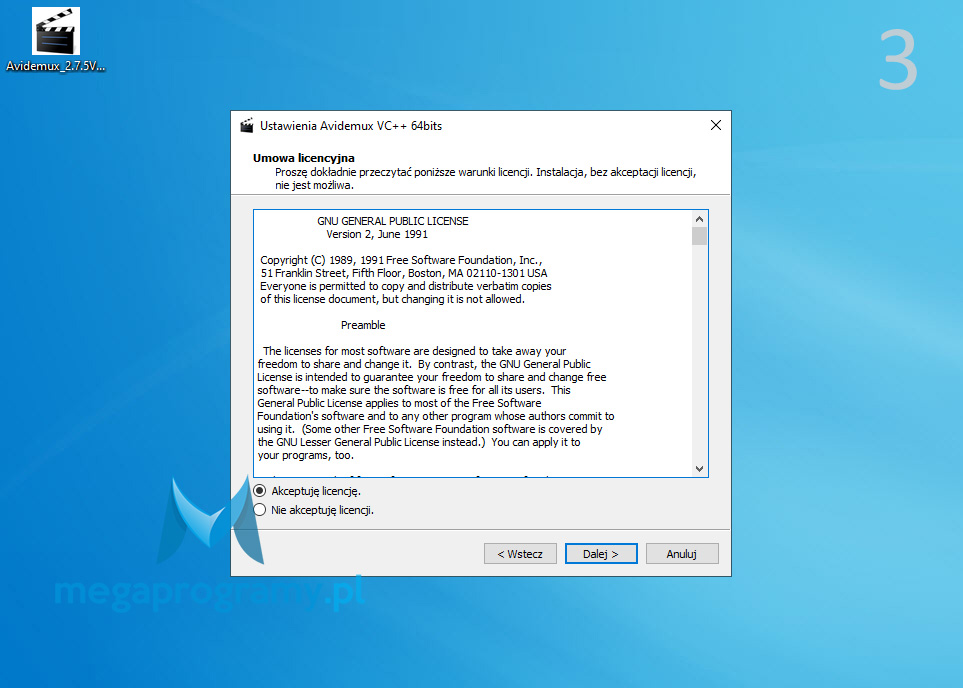Viewport: 963px width, 688px height.
Task: Select 'Akceptuję licencję' radio button
Action: [x=260, y=491]
